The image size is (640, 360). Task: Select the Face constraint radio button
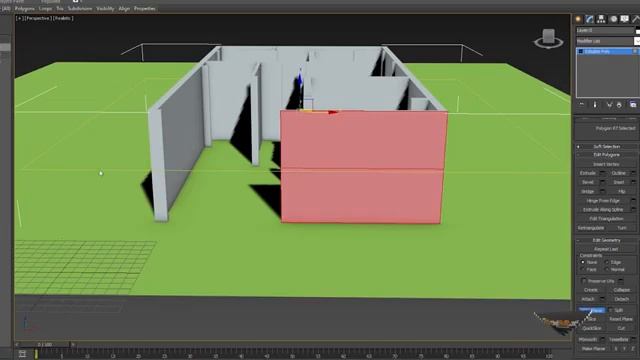point(582,269)
